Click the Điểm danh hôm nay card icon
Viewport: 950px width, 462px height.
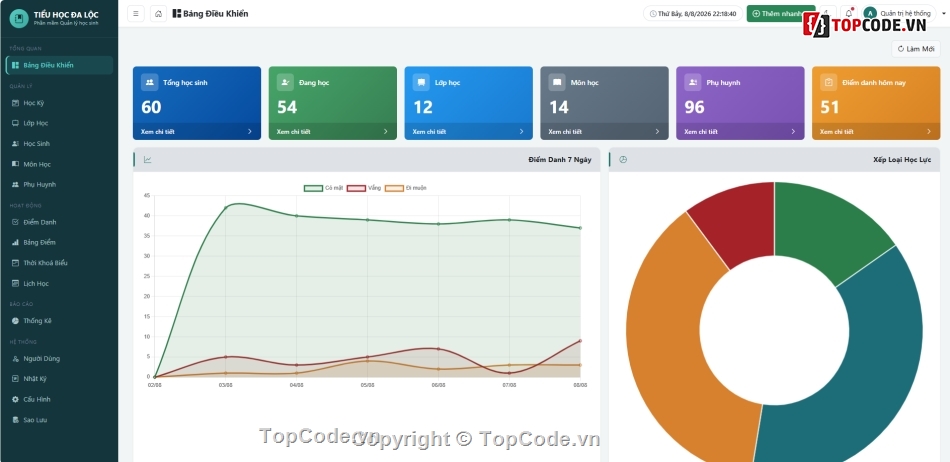coord(828,82)
